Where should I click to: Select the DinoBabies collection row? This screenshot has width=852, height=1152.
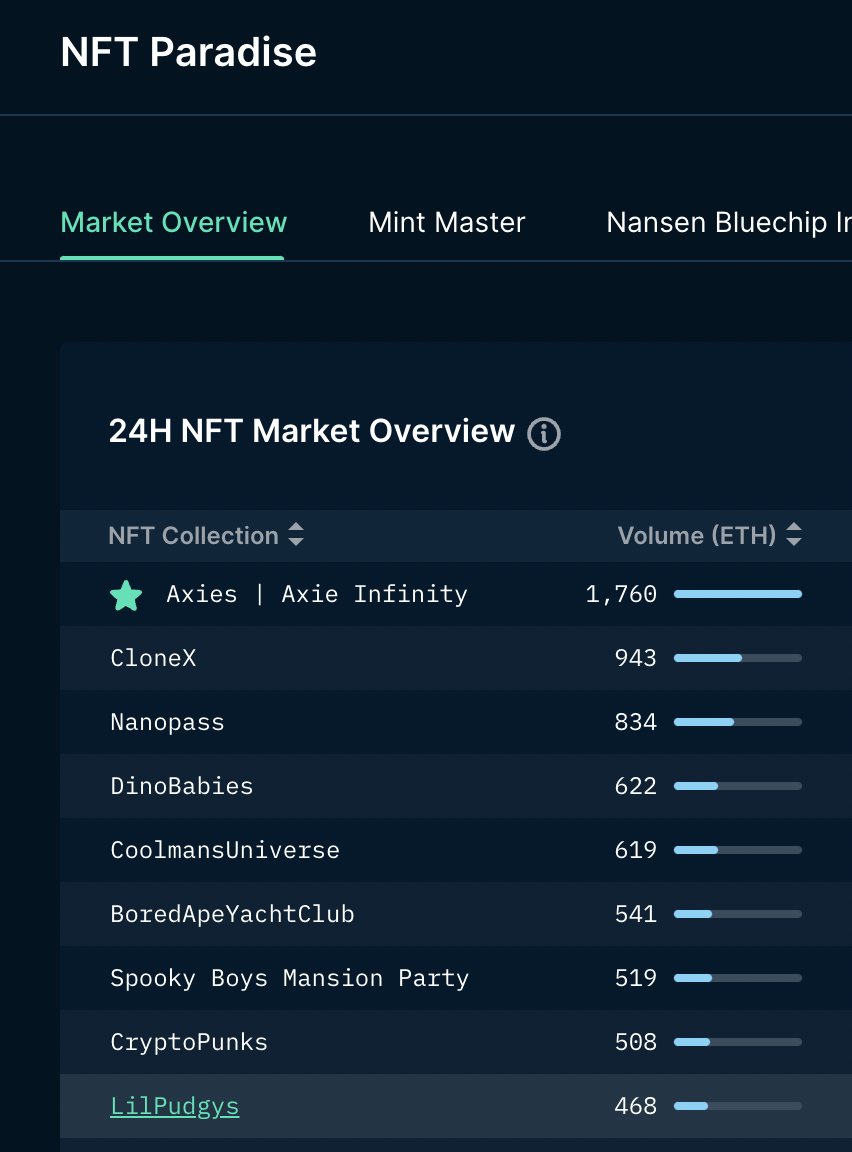click(x=456, y=785)
